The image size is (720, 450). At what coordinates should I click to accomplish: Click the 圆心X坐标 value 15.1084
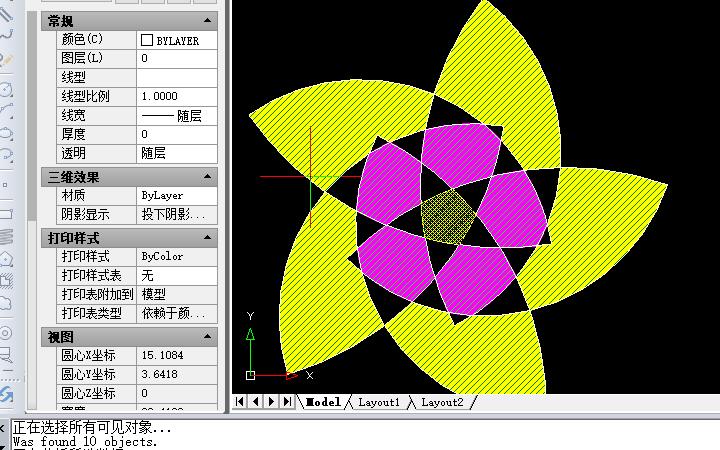tap(176, 356)
